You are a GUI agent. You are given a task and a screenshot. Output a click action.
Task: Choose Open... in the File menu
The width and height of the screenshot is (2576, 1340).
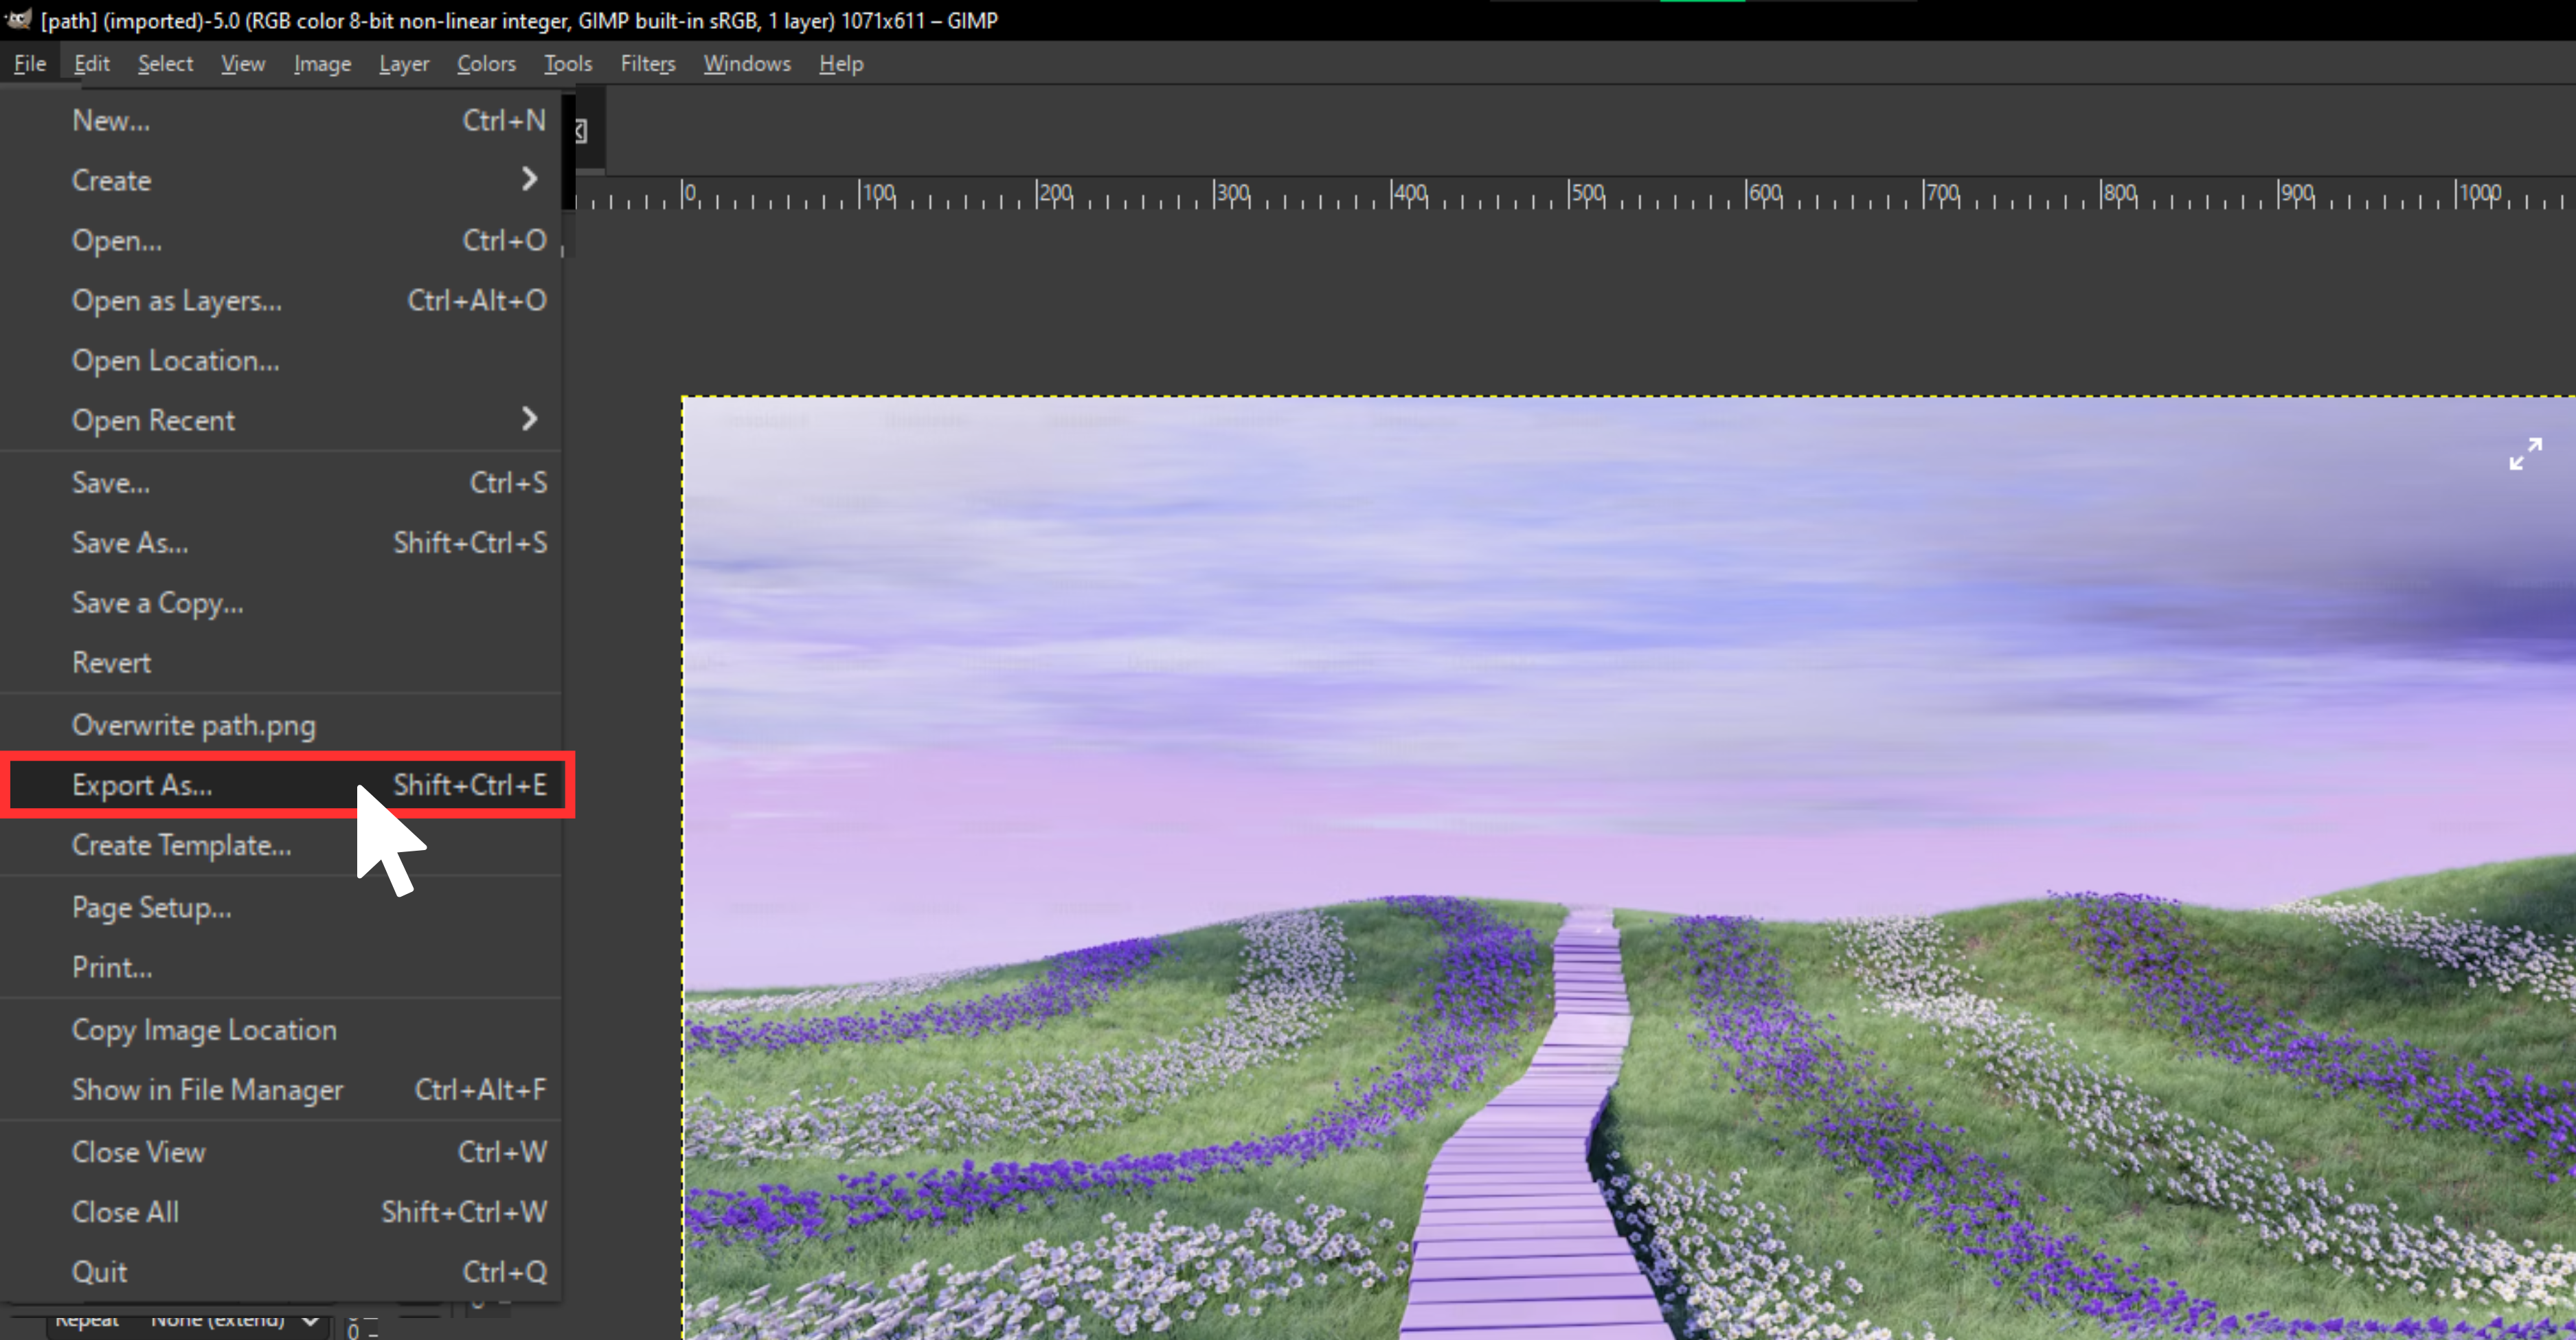pos(281,240)
